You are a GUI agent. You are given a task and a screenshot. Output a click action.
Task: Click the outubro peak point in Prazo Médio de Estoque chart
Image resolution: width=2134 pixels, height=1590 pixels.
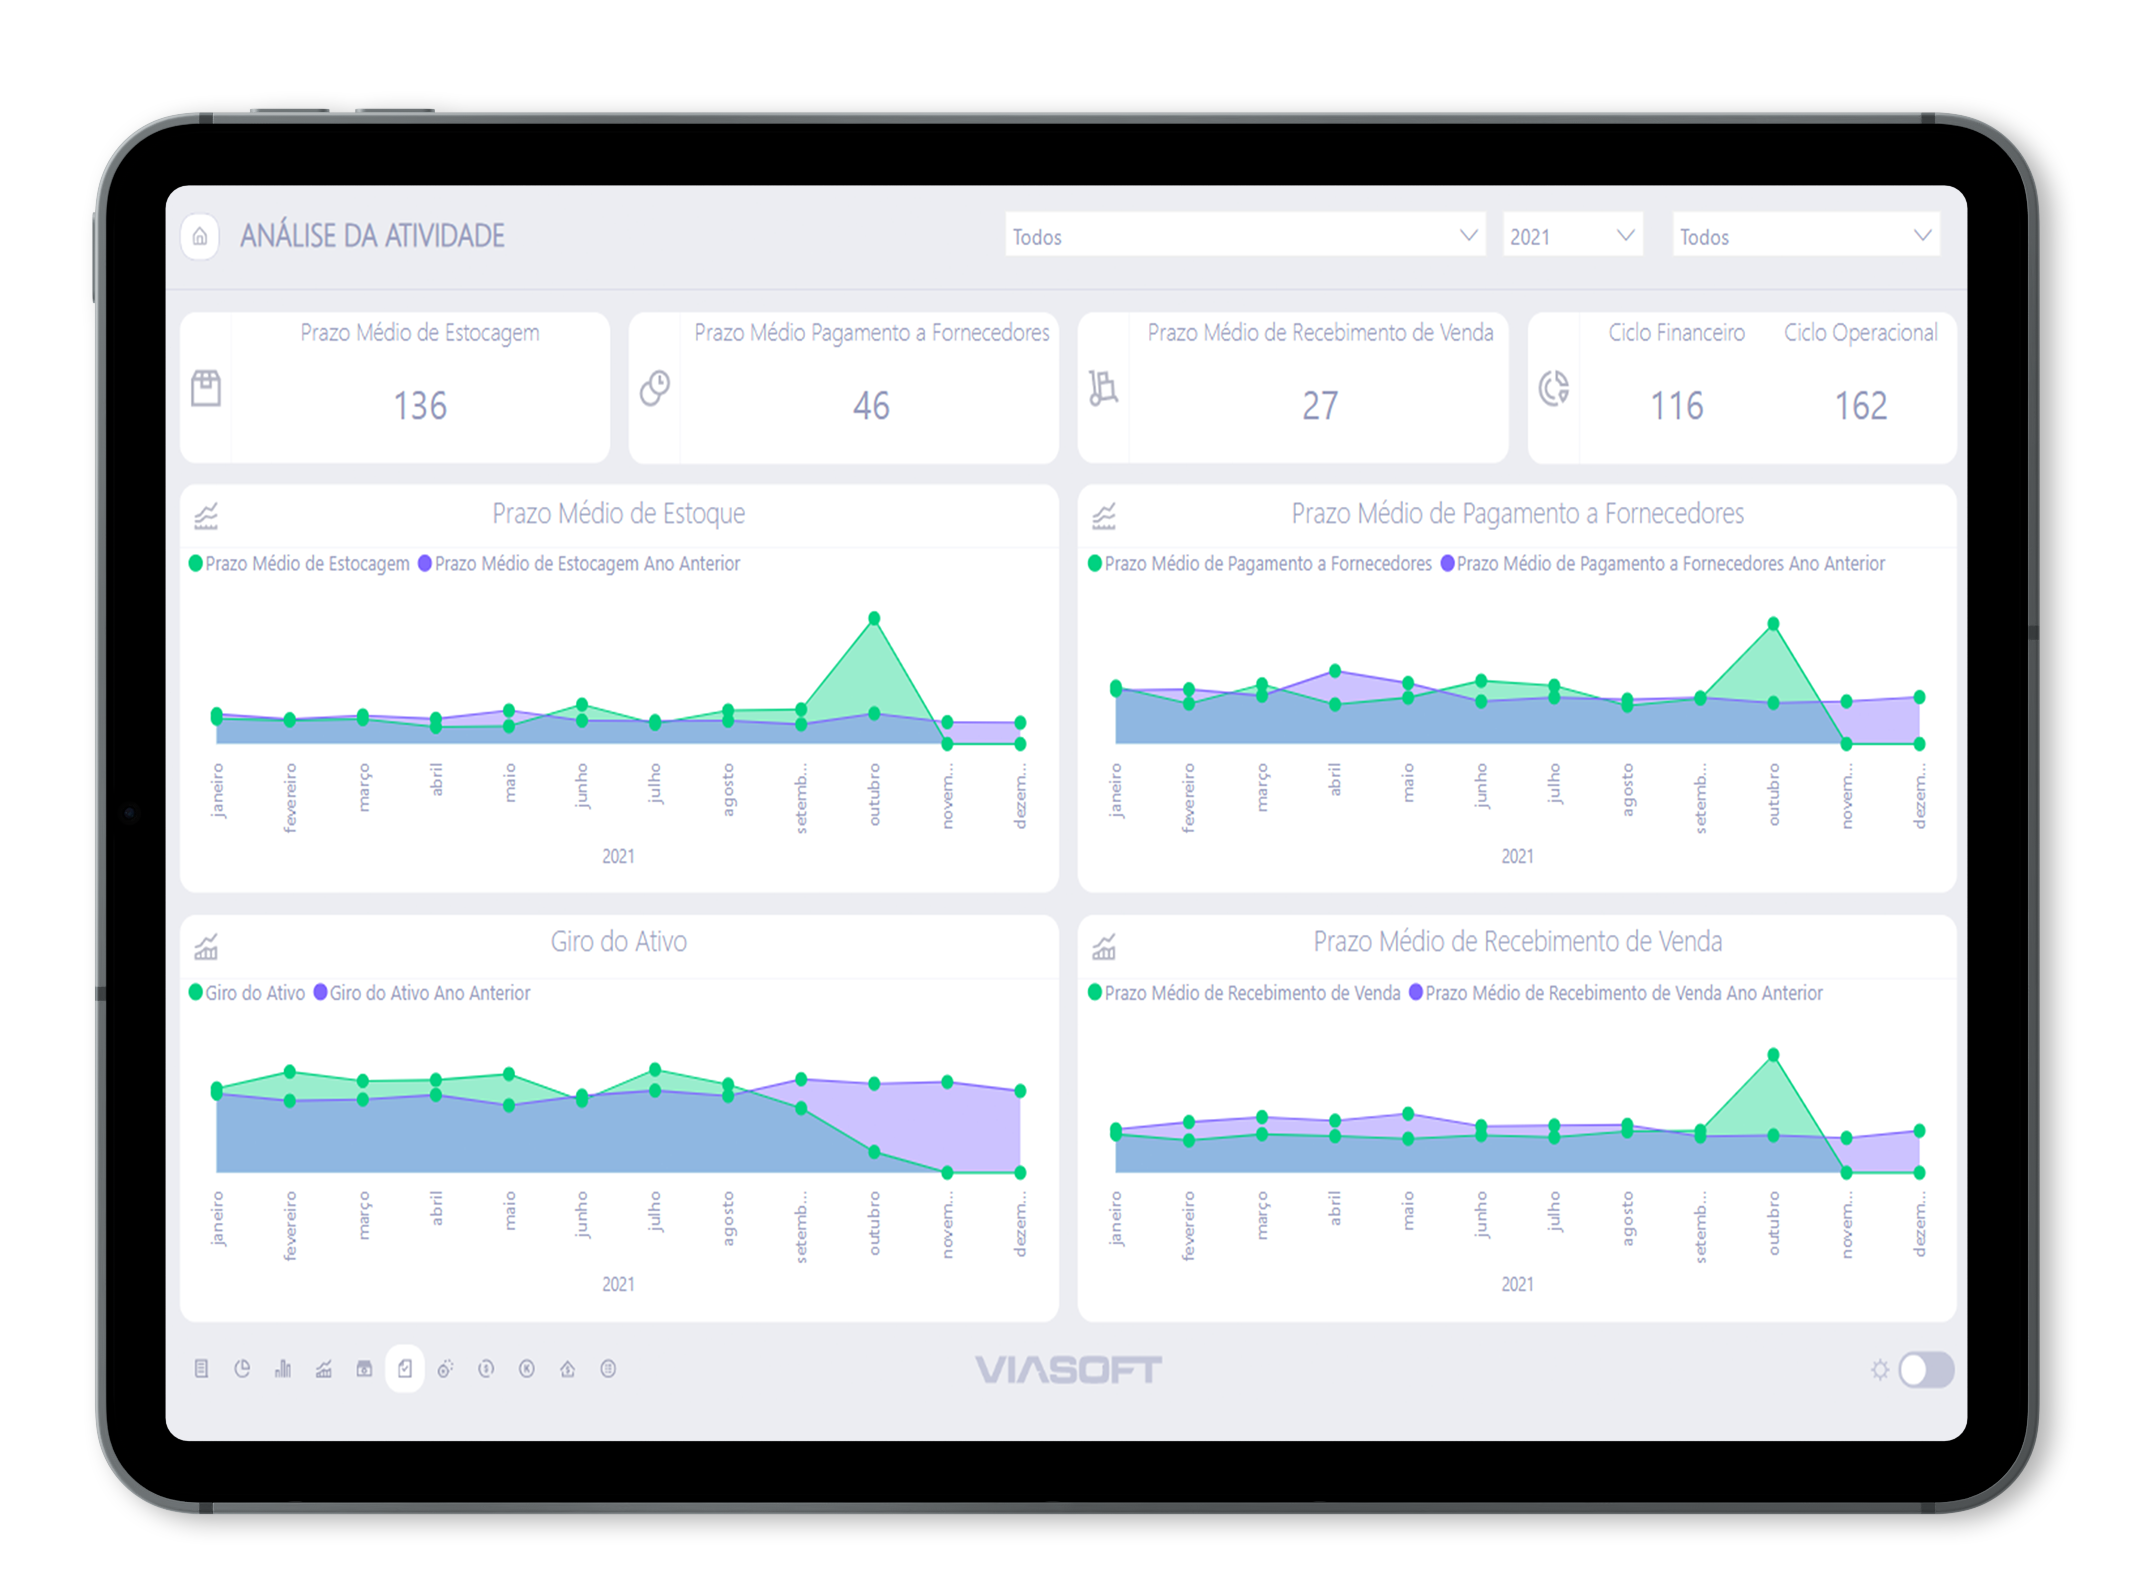click(874, 618)
